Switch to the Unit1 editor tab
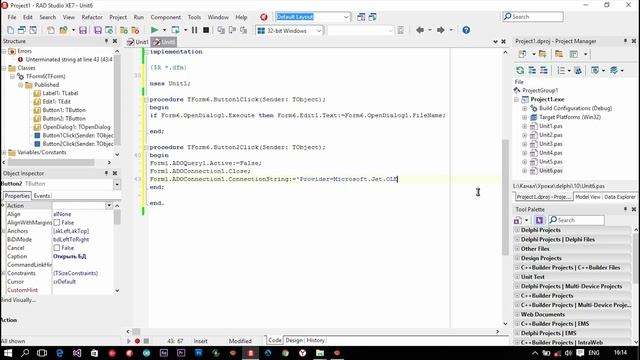The width and height of the screenshot is (640, 360). click(138, 42)
